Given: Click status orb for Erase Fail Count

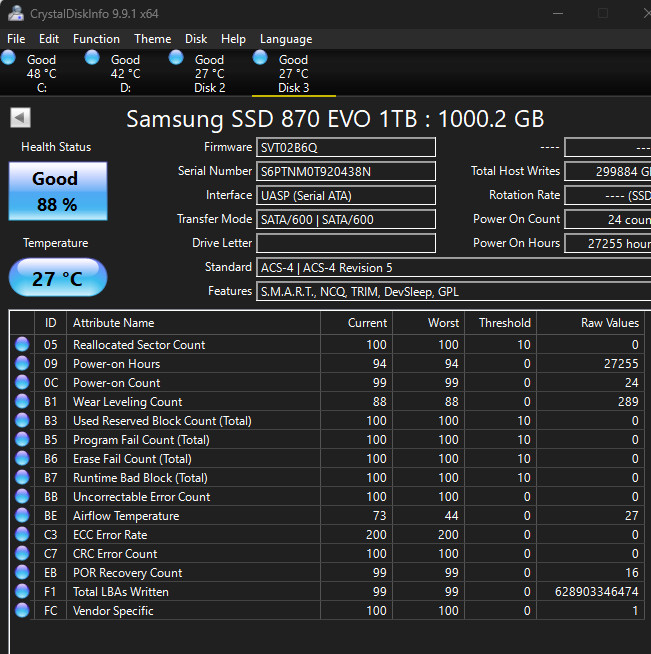Looking at the screenshot, I should (x=22, y=458).
